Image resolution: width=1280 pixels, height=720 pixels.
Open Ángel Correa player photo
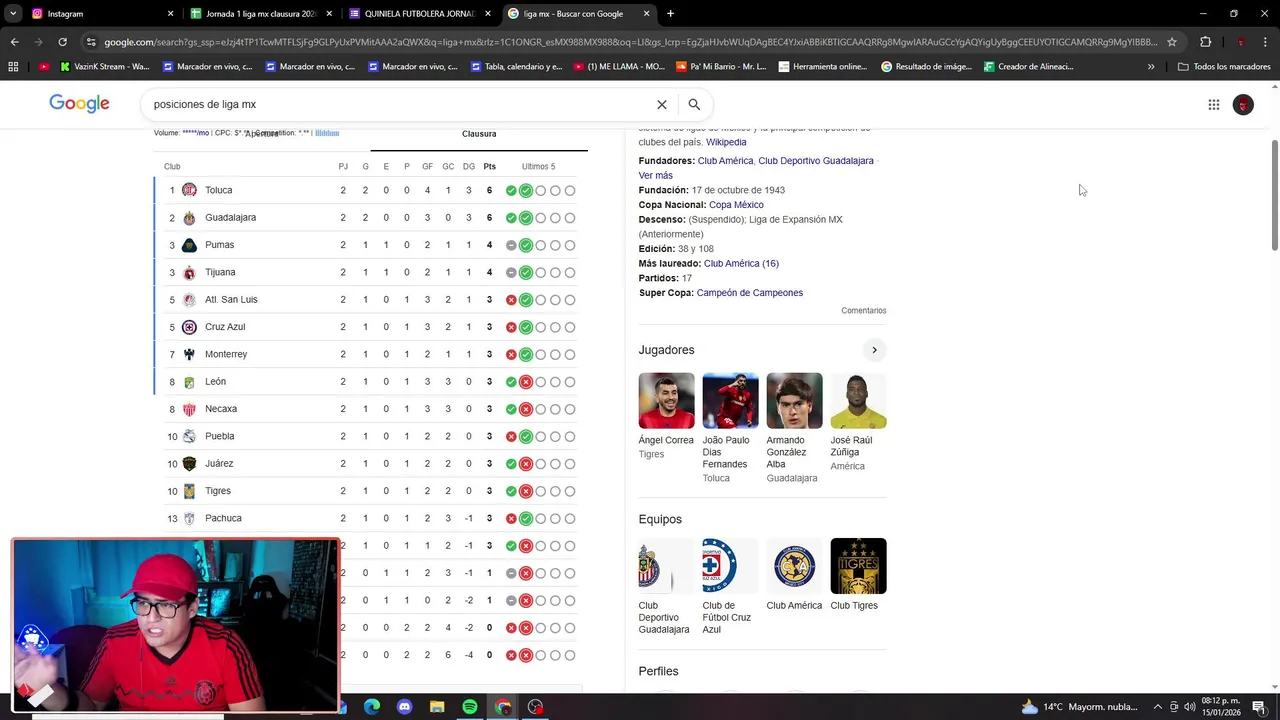[x=667, y=401]
